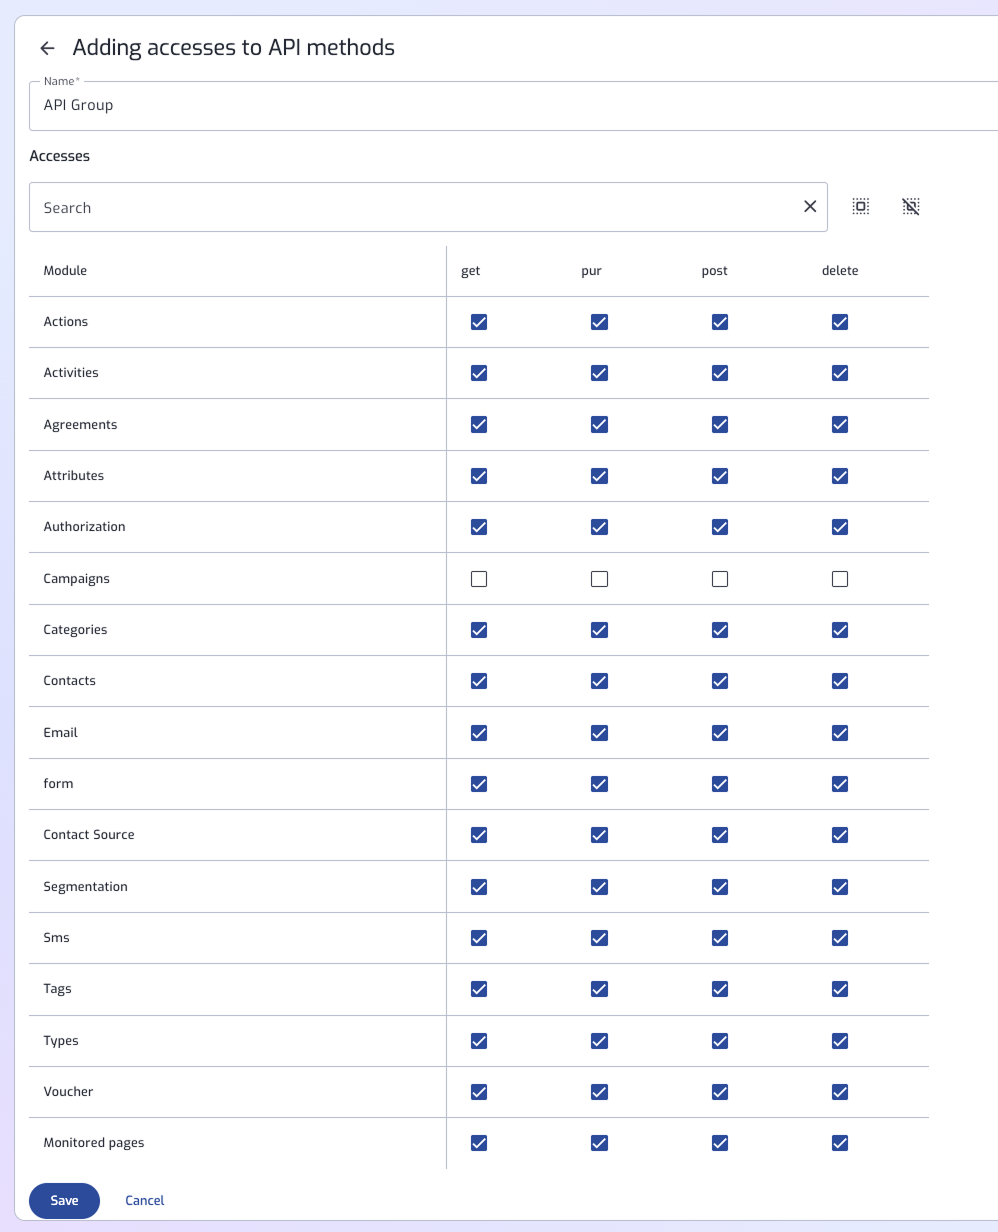Click the Module column header
The image size is (998, 1232).
tap(65, 271)
